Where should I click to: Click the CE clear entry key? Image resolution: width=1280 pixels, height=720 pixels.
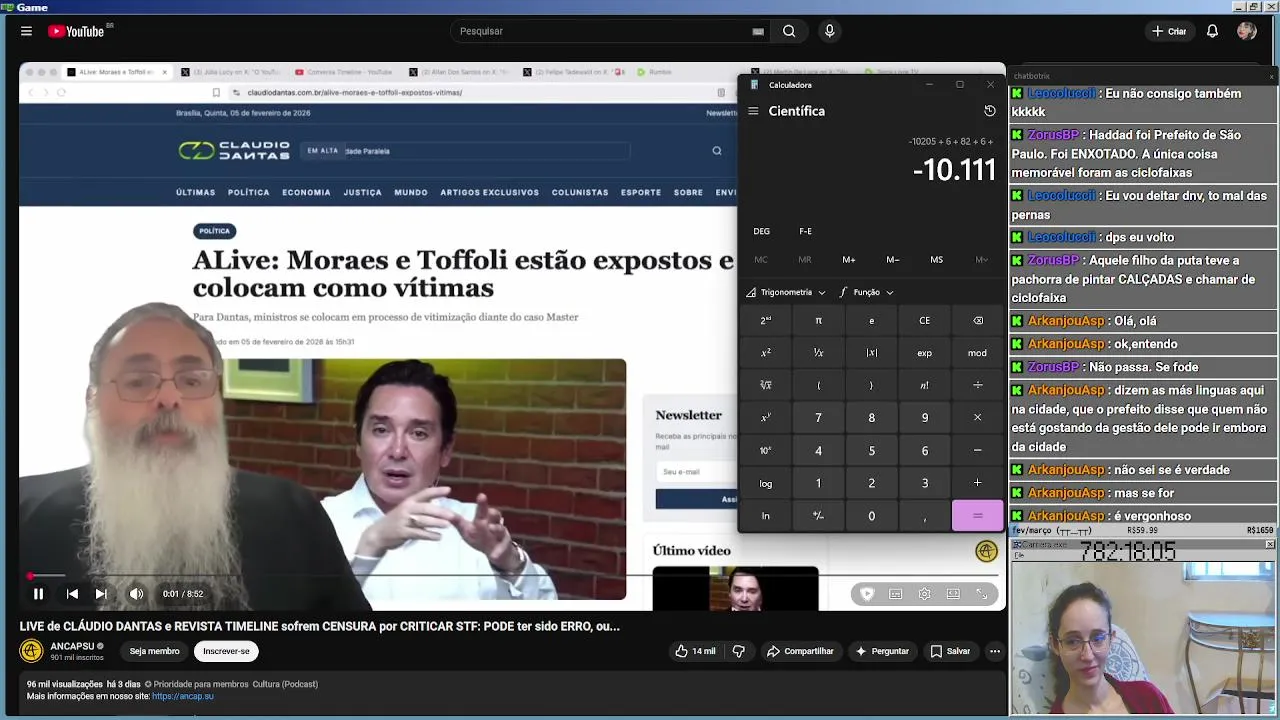click(x=924, y=321)
